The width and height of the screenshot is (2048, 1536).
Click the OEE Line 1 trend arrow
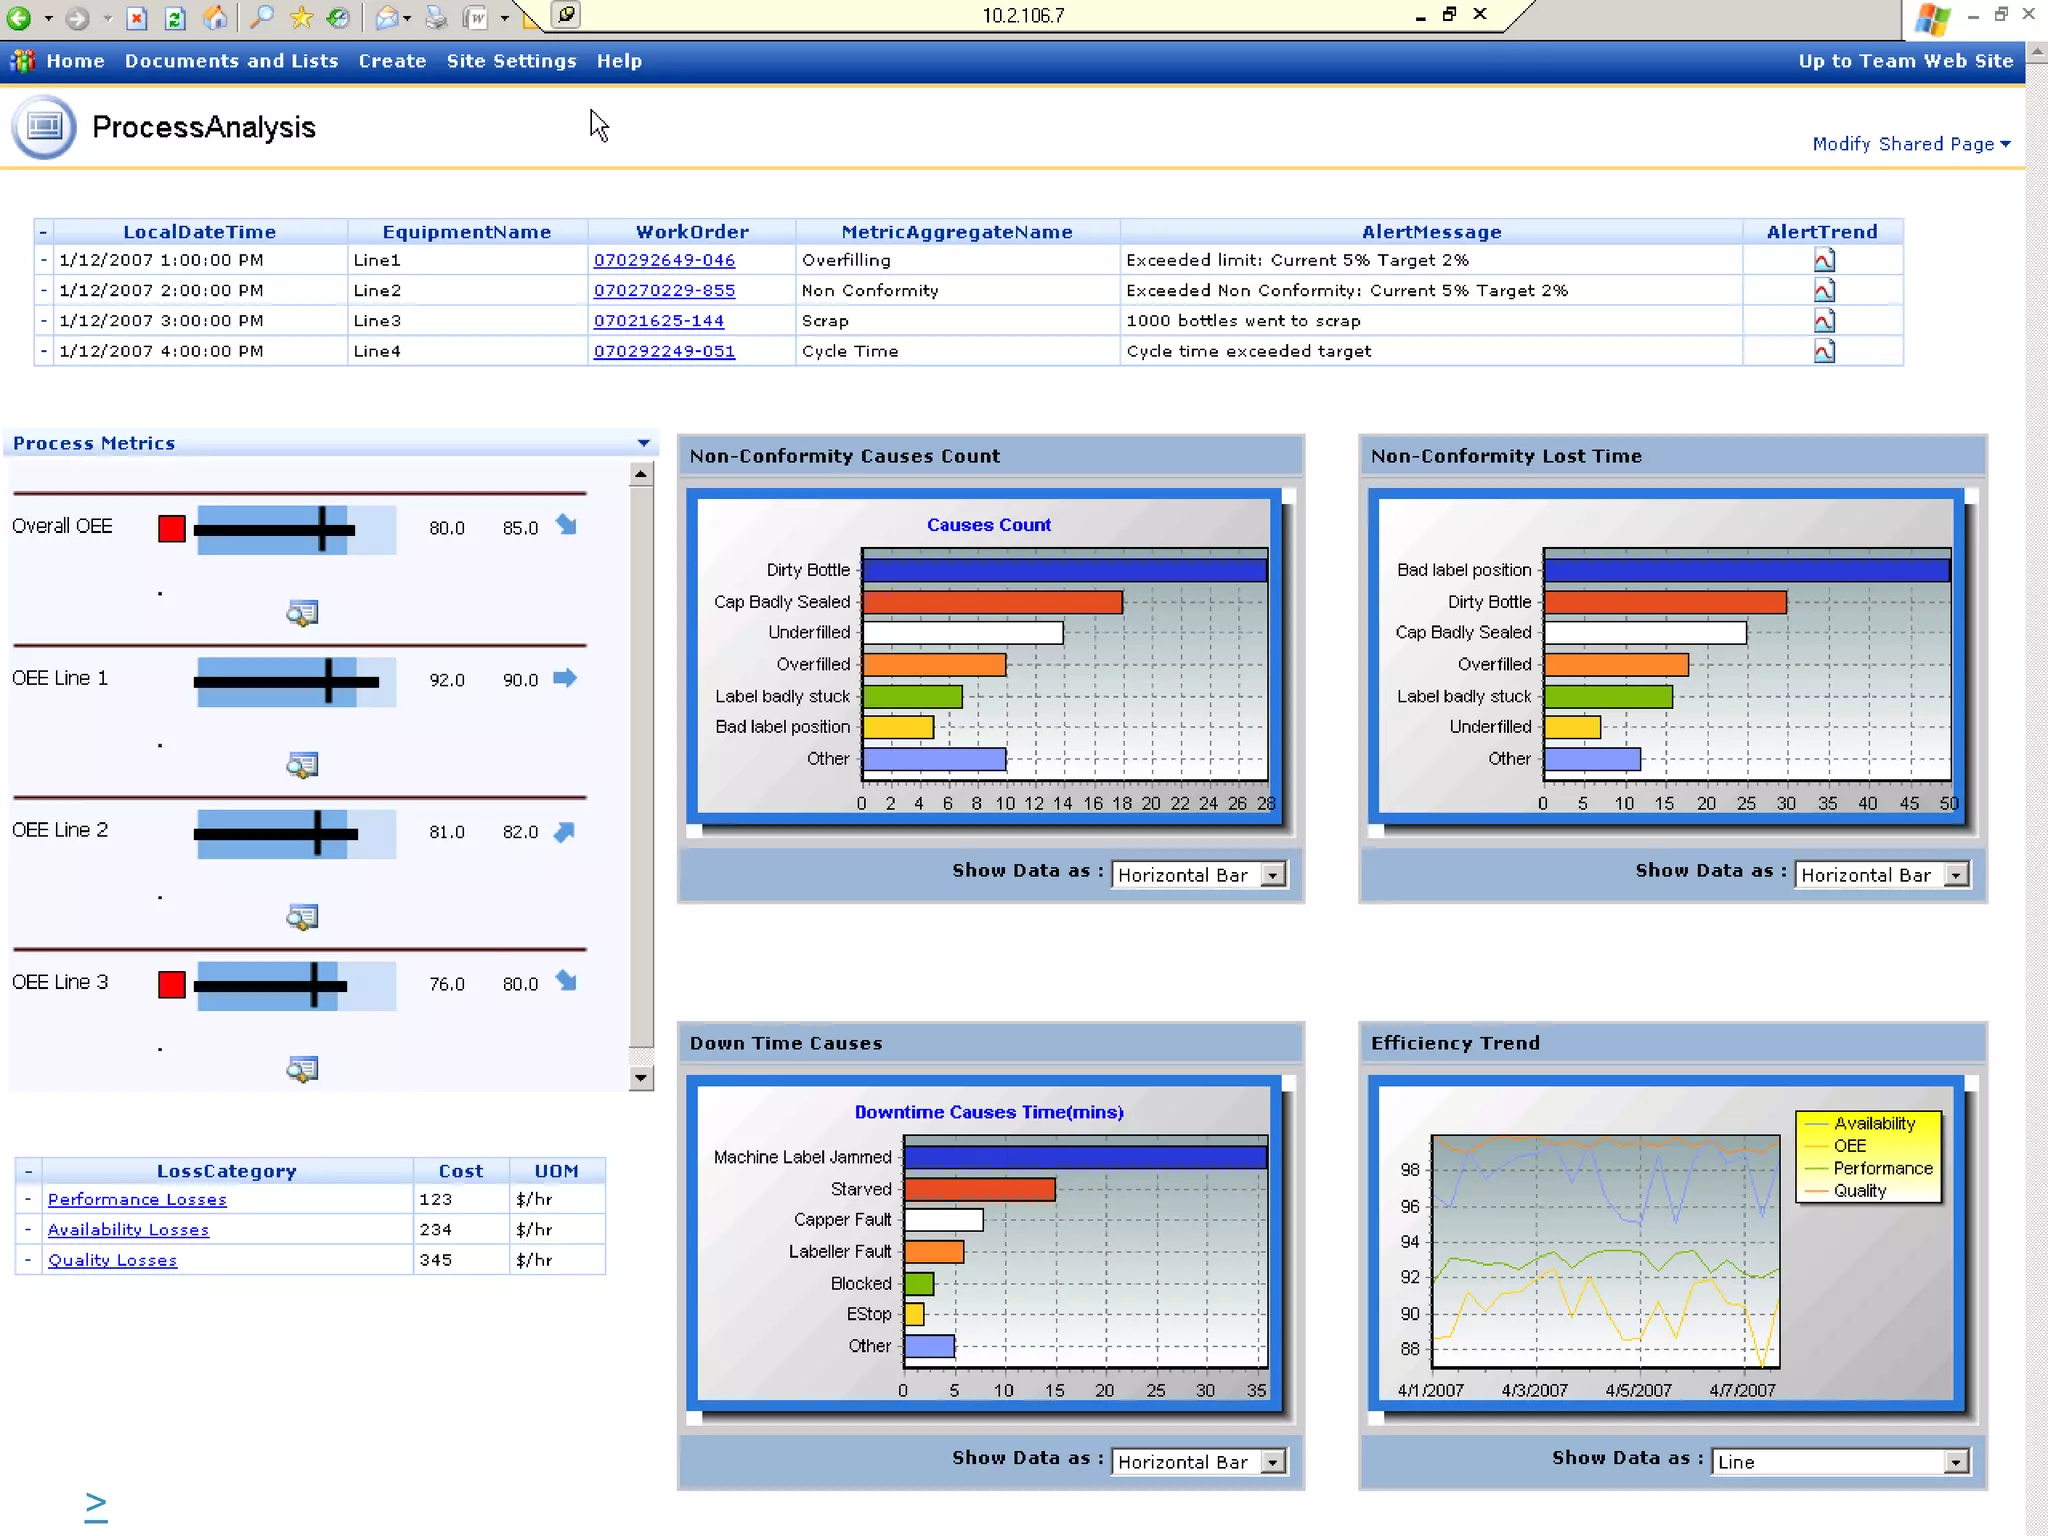coord(565,678)
